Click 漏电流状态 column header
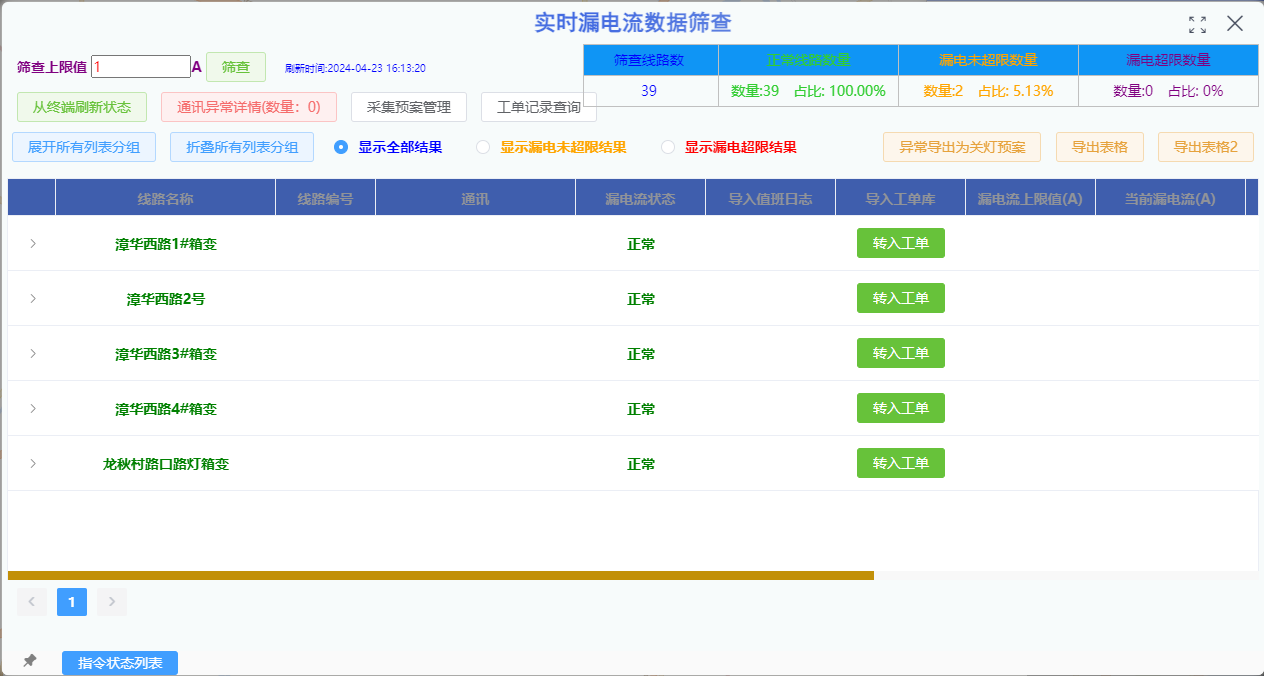Viewport: 1264px width, 676px height. click(x=641, y=198)
